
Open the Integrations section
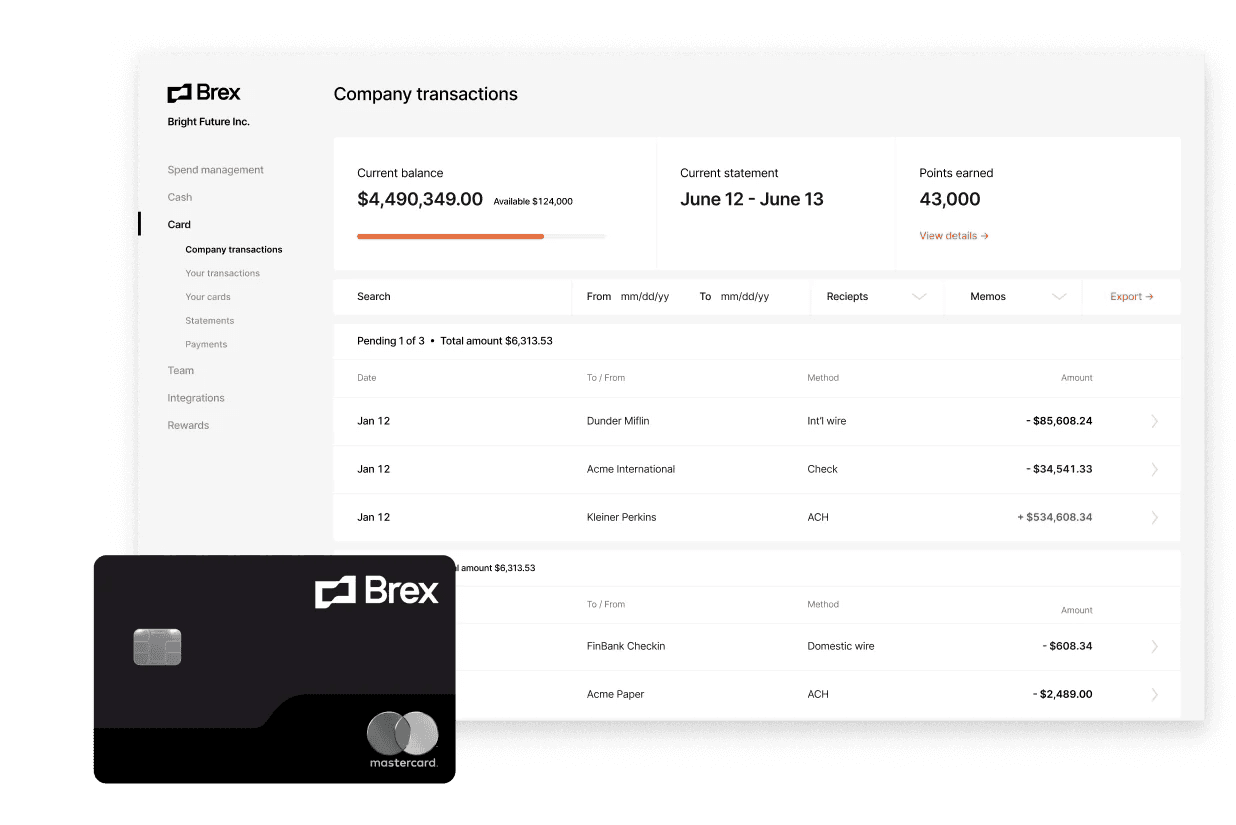[196, 398]
